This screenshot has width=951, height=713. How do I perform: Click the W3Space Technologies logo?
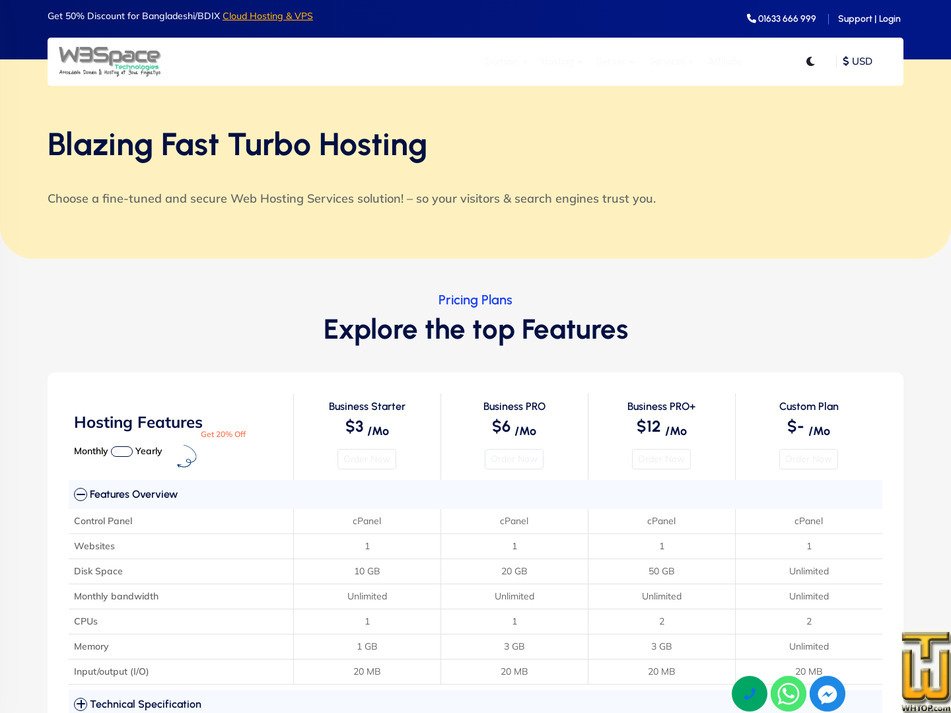click(x=110, y=61)
